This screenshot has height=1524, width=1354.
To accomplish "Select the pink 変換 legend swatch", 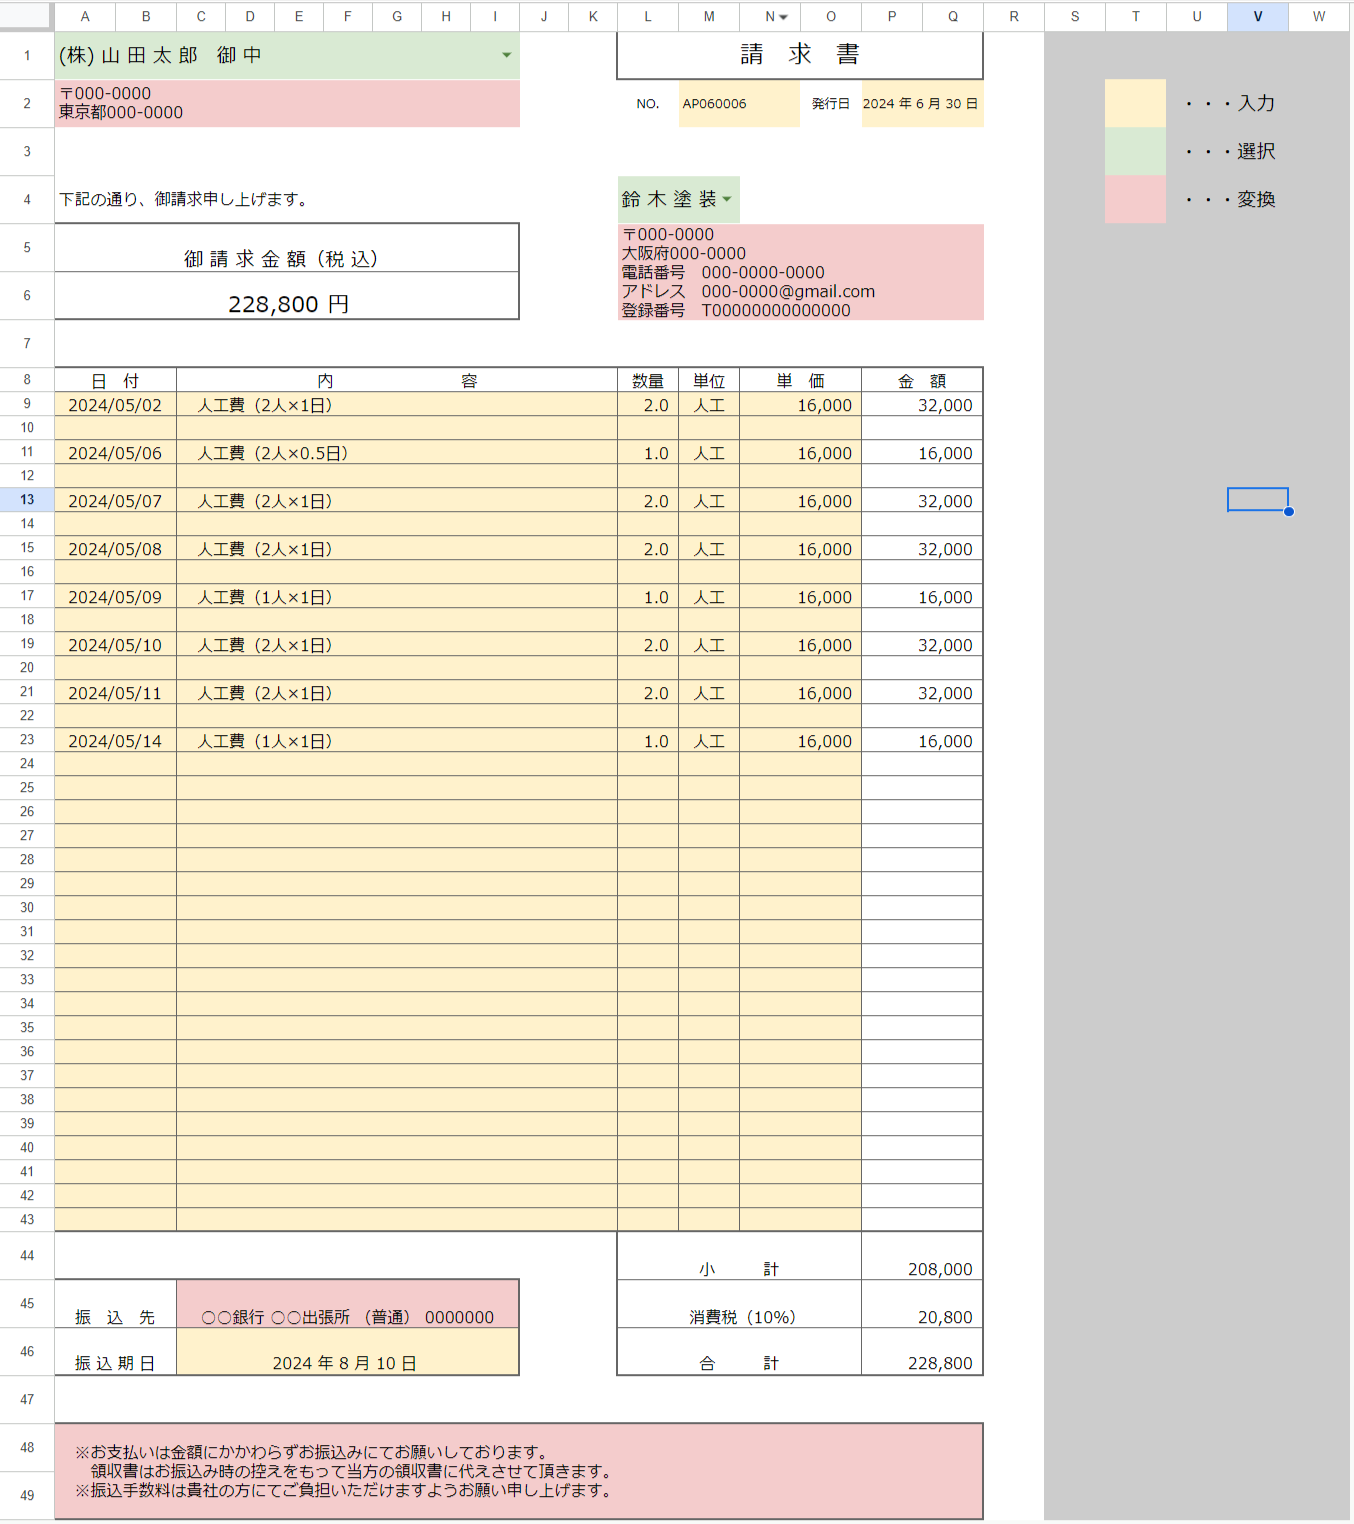I will point(1135,199).
